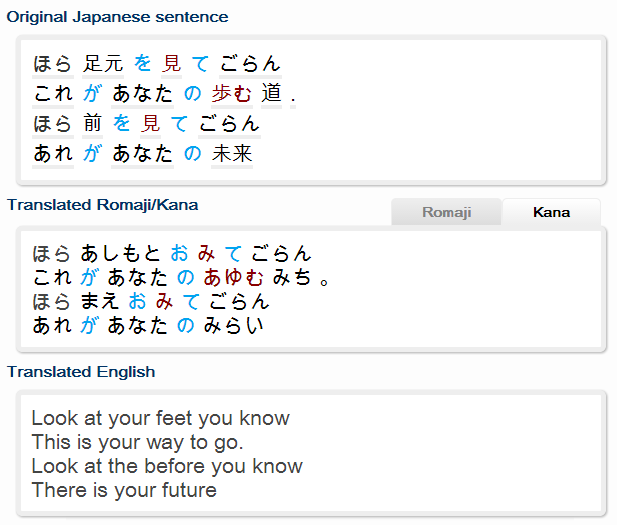Screen dimensions: 617x525
Task: Click まえ in the kana box
Action: pyautogui.click(x=100, y=301)
